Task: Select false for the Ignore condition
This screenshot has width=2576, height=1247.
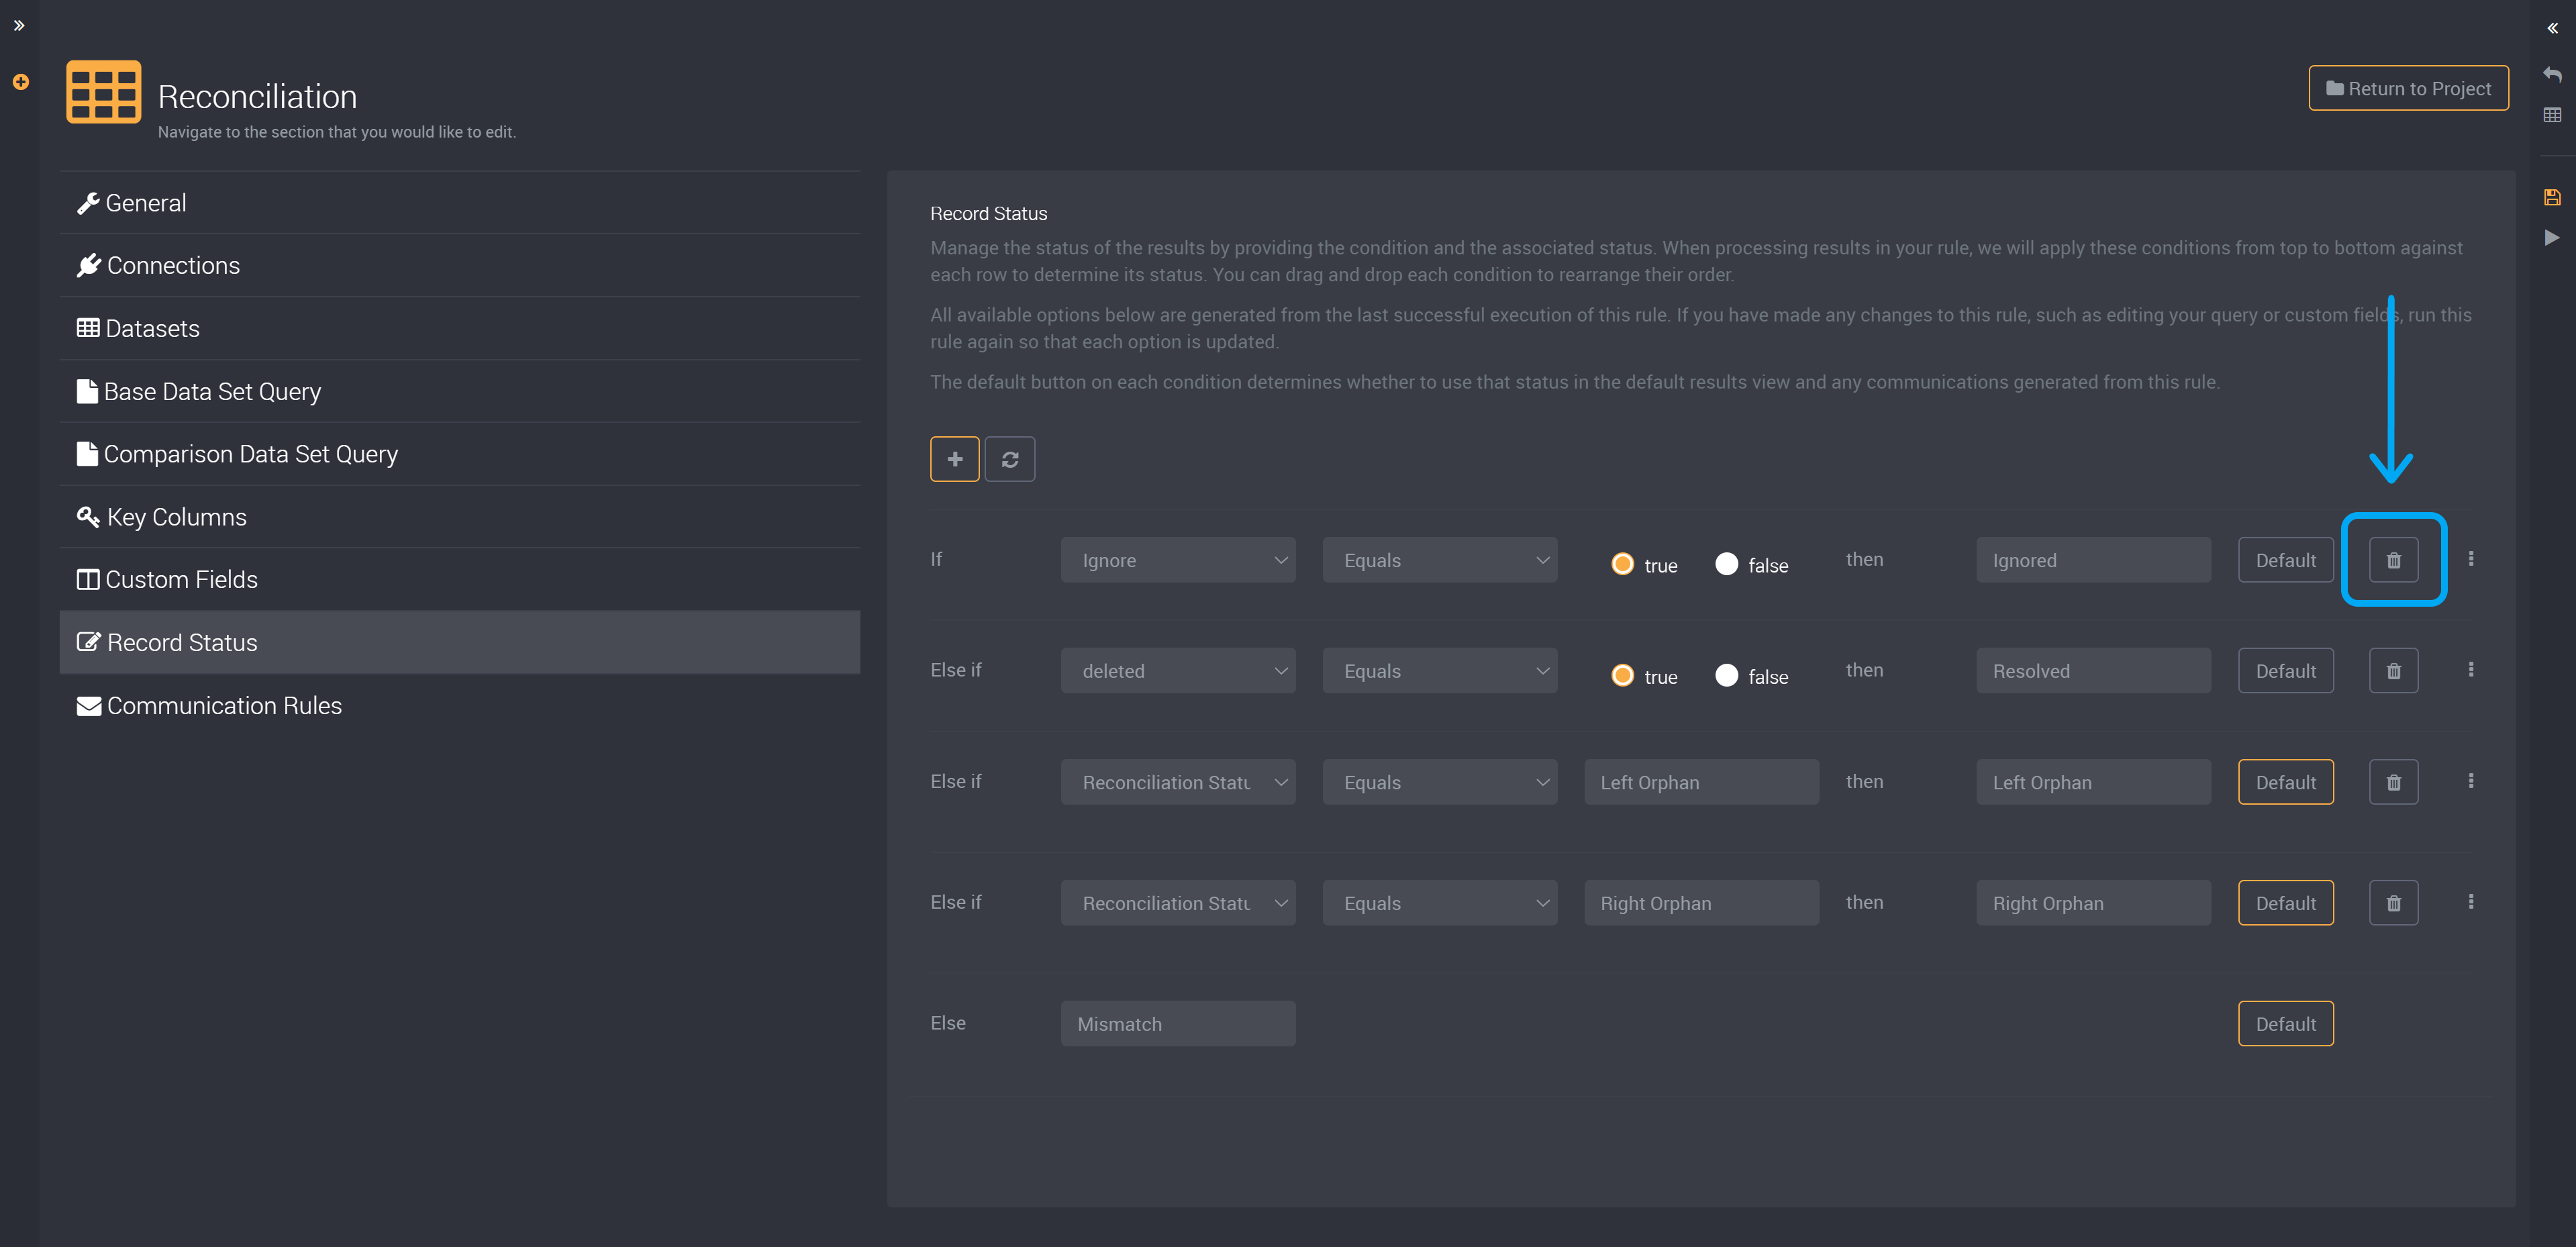Action: pyautogui.click(x=1726, y=564)
